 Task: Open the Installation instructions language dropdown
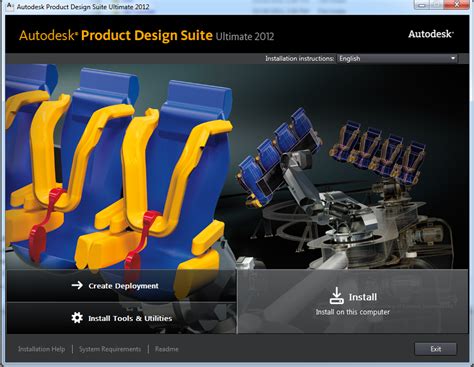[397, 58]
